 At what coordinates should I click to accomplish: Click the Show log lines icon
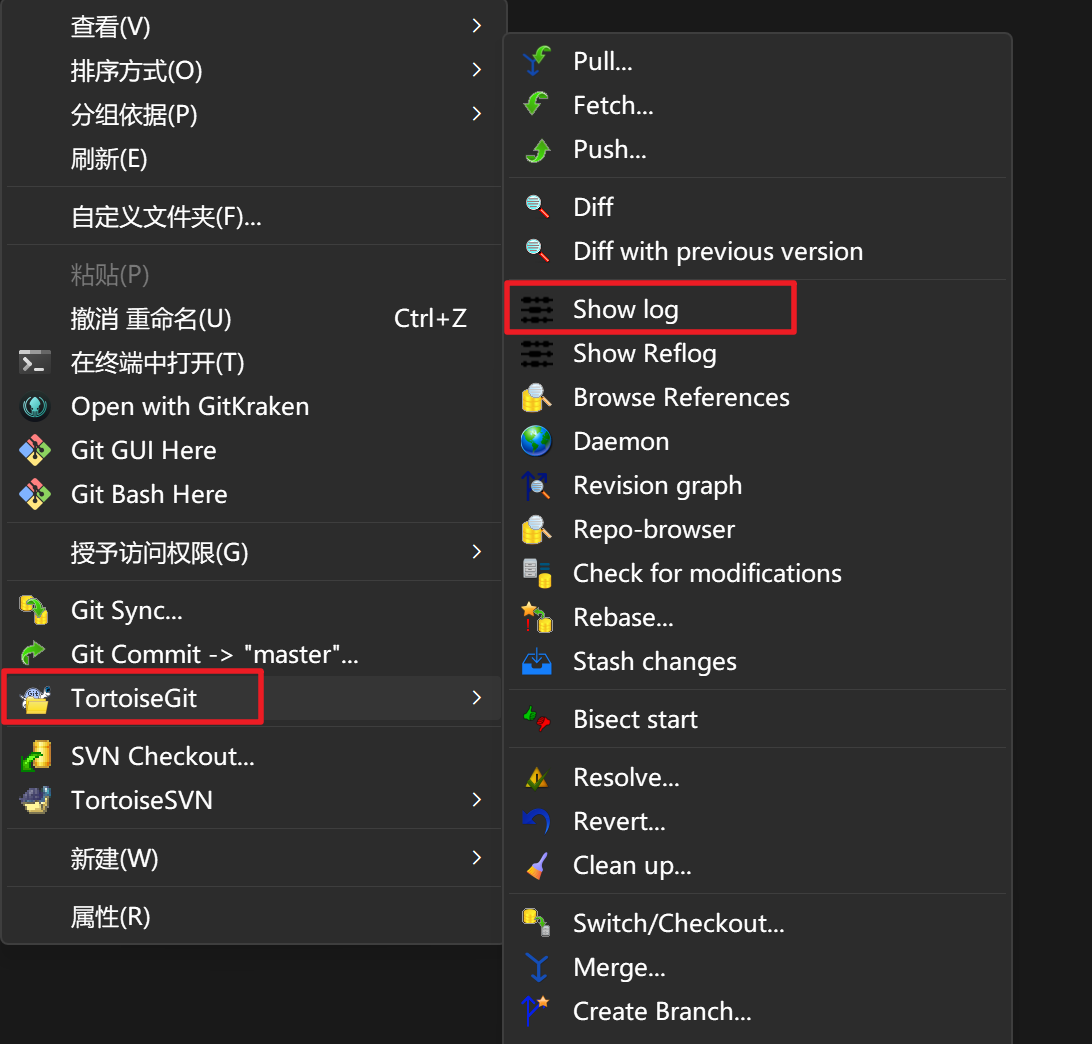pos(537,310)
